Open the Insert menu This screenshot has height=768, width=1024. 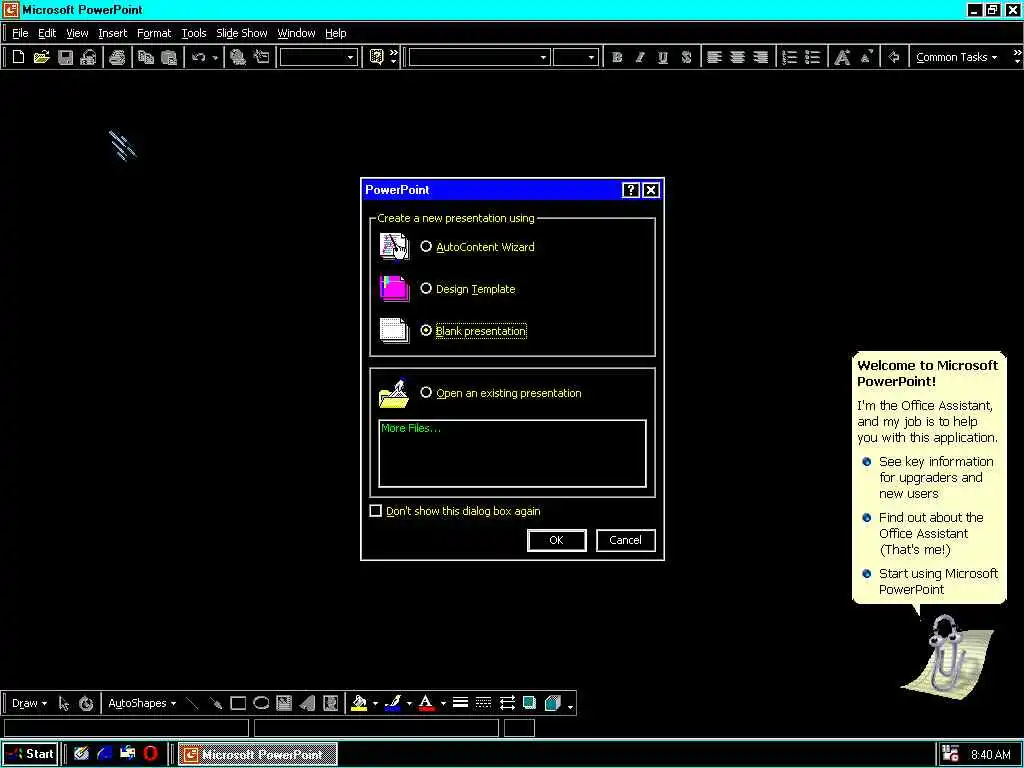click(113, 33)
